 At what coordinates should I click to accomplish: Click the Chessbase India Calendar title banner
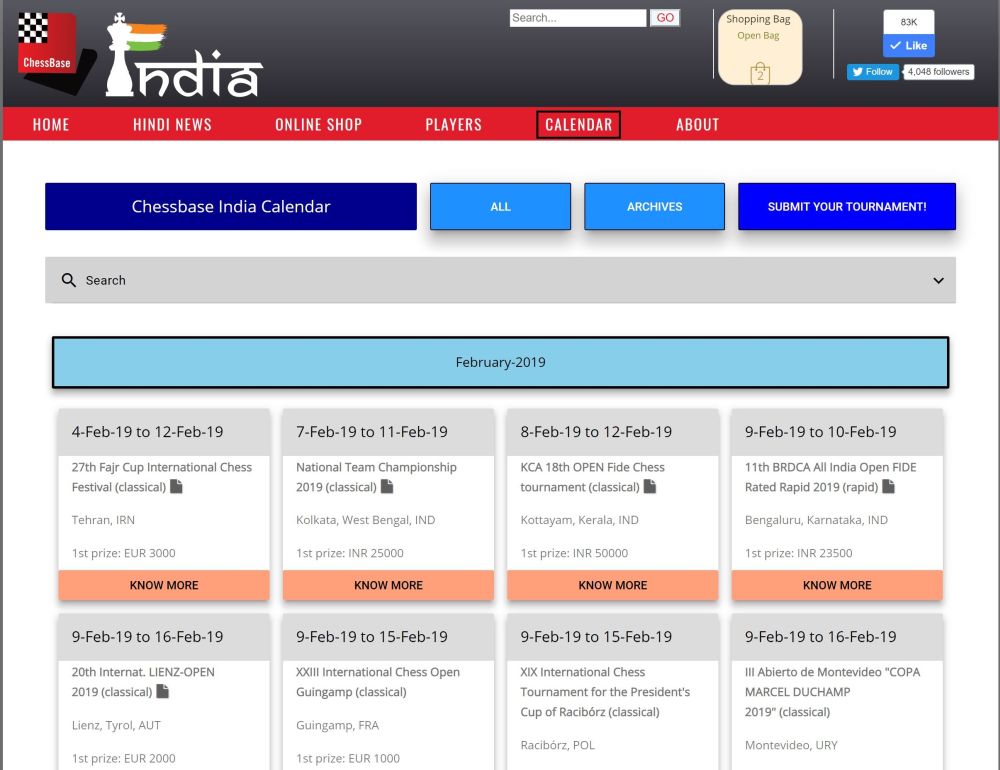click(x=231, y=207)
